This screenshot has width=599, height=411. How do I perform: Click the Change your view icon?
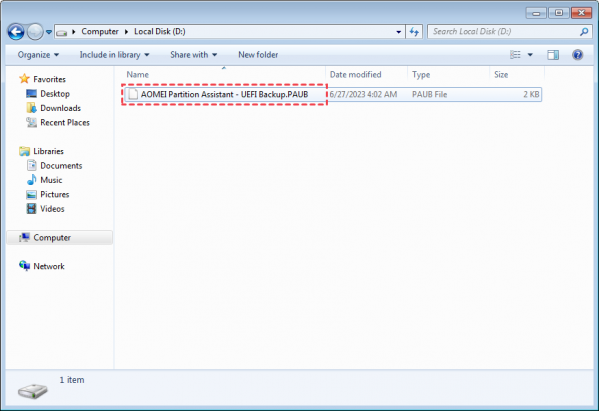tap(515, 55)
